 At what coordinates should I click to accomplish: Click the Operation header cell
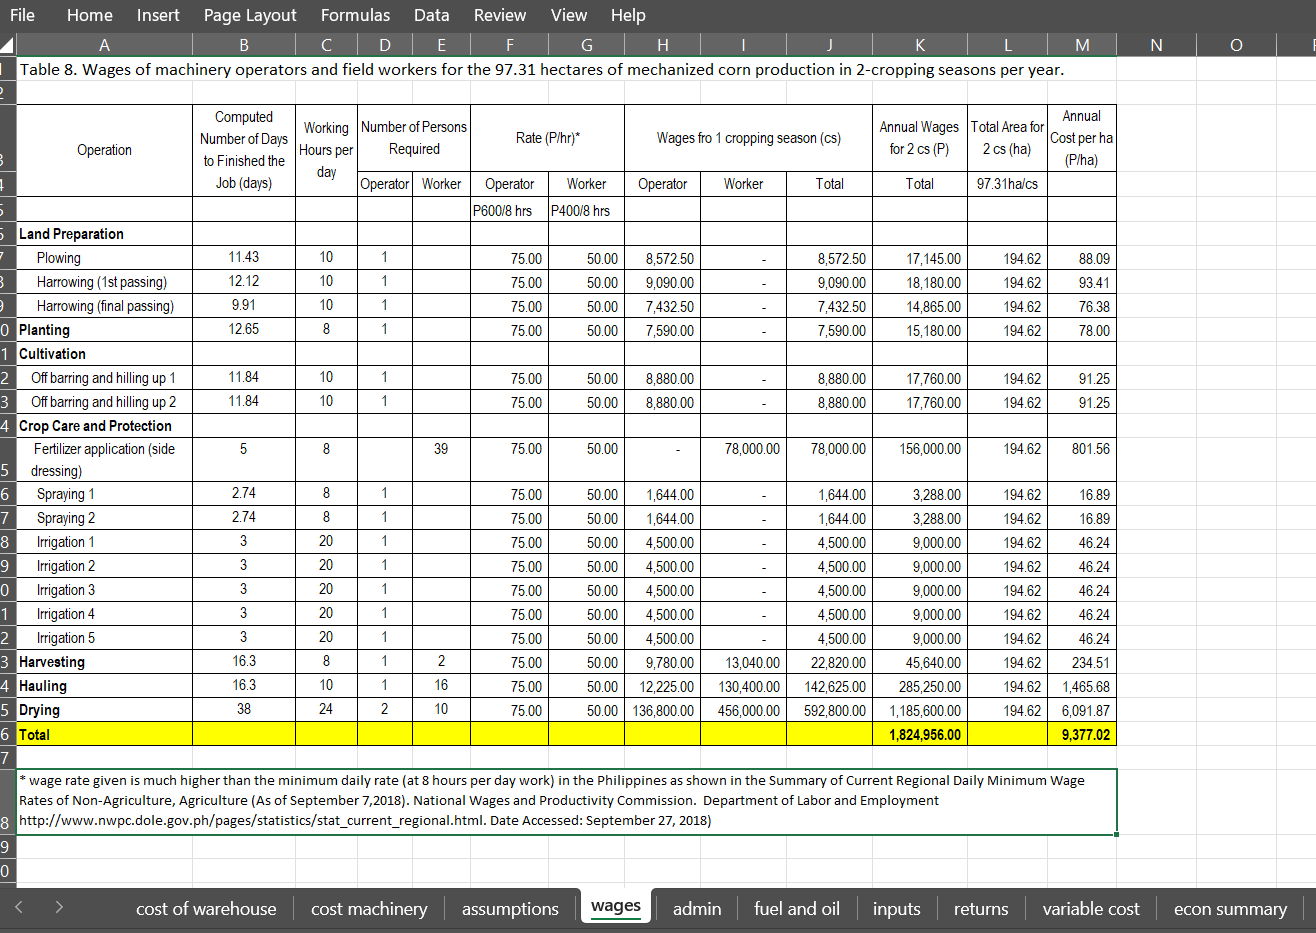click(x=104, y=150)
